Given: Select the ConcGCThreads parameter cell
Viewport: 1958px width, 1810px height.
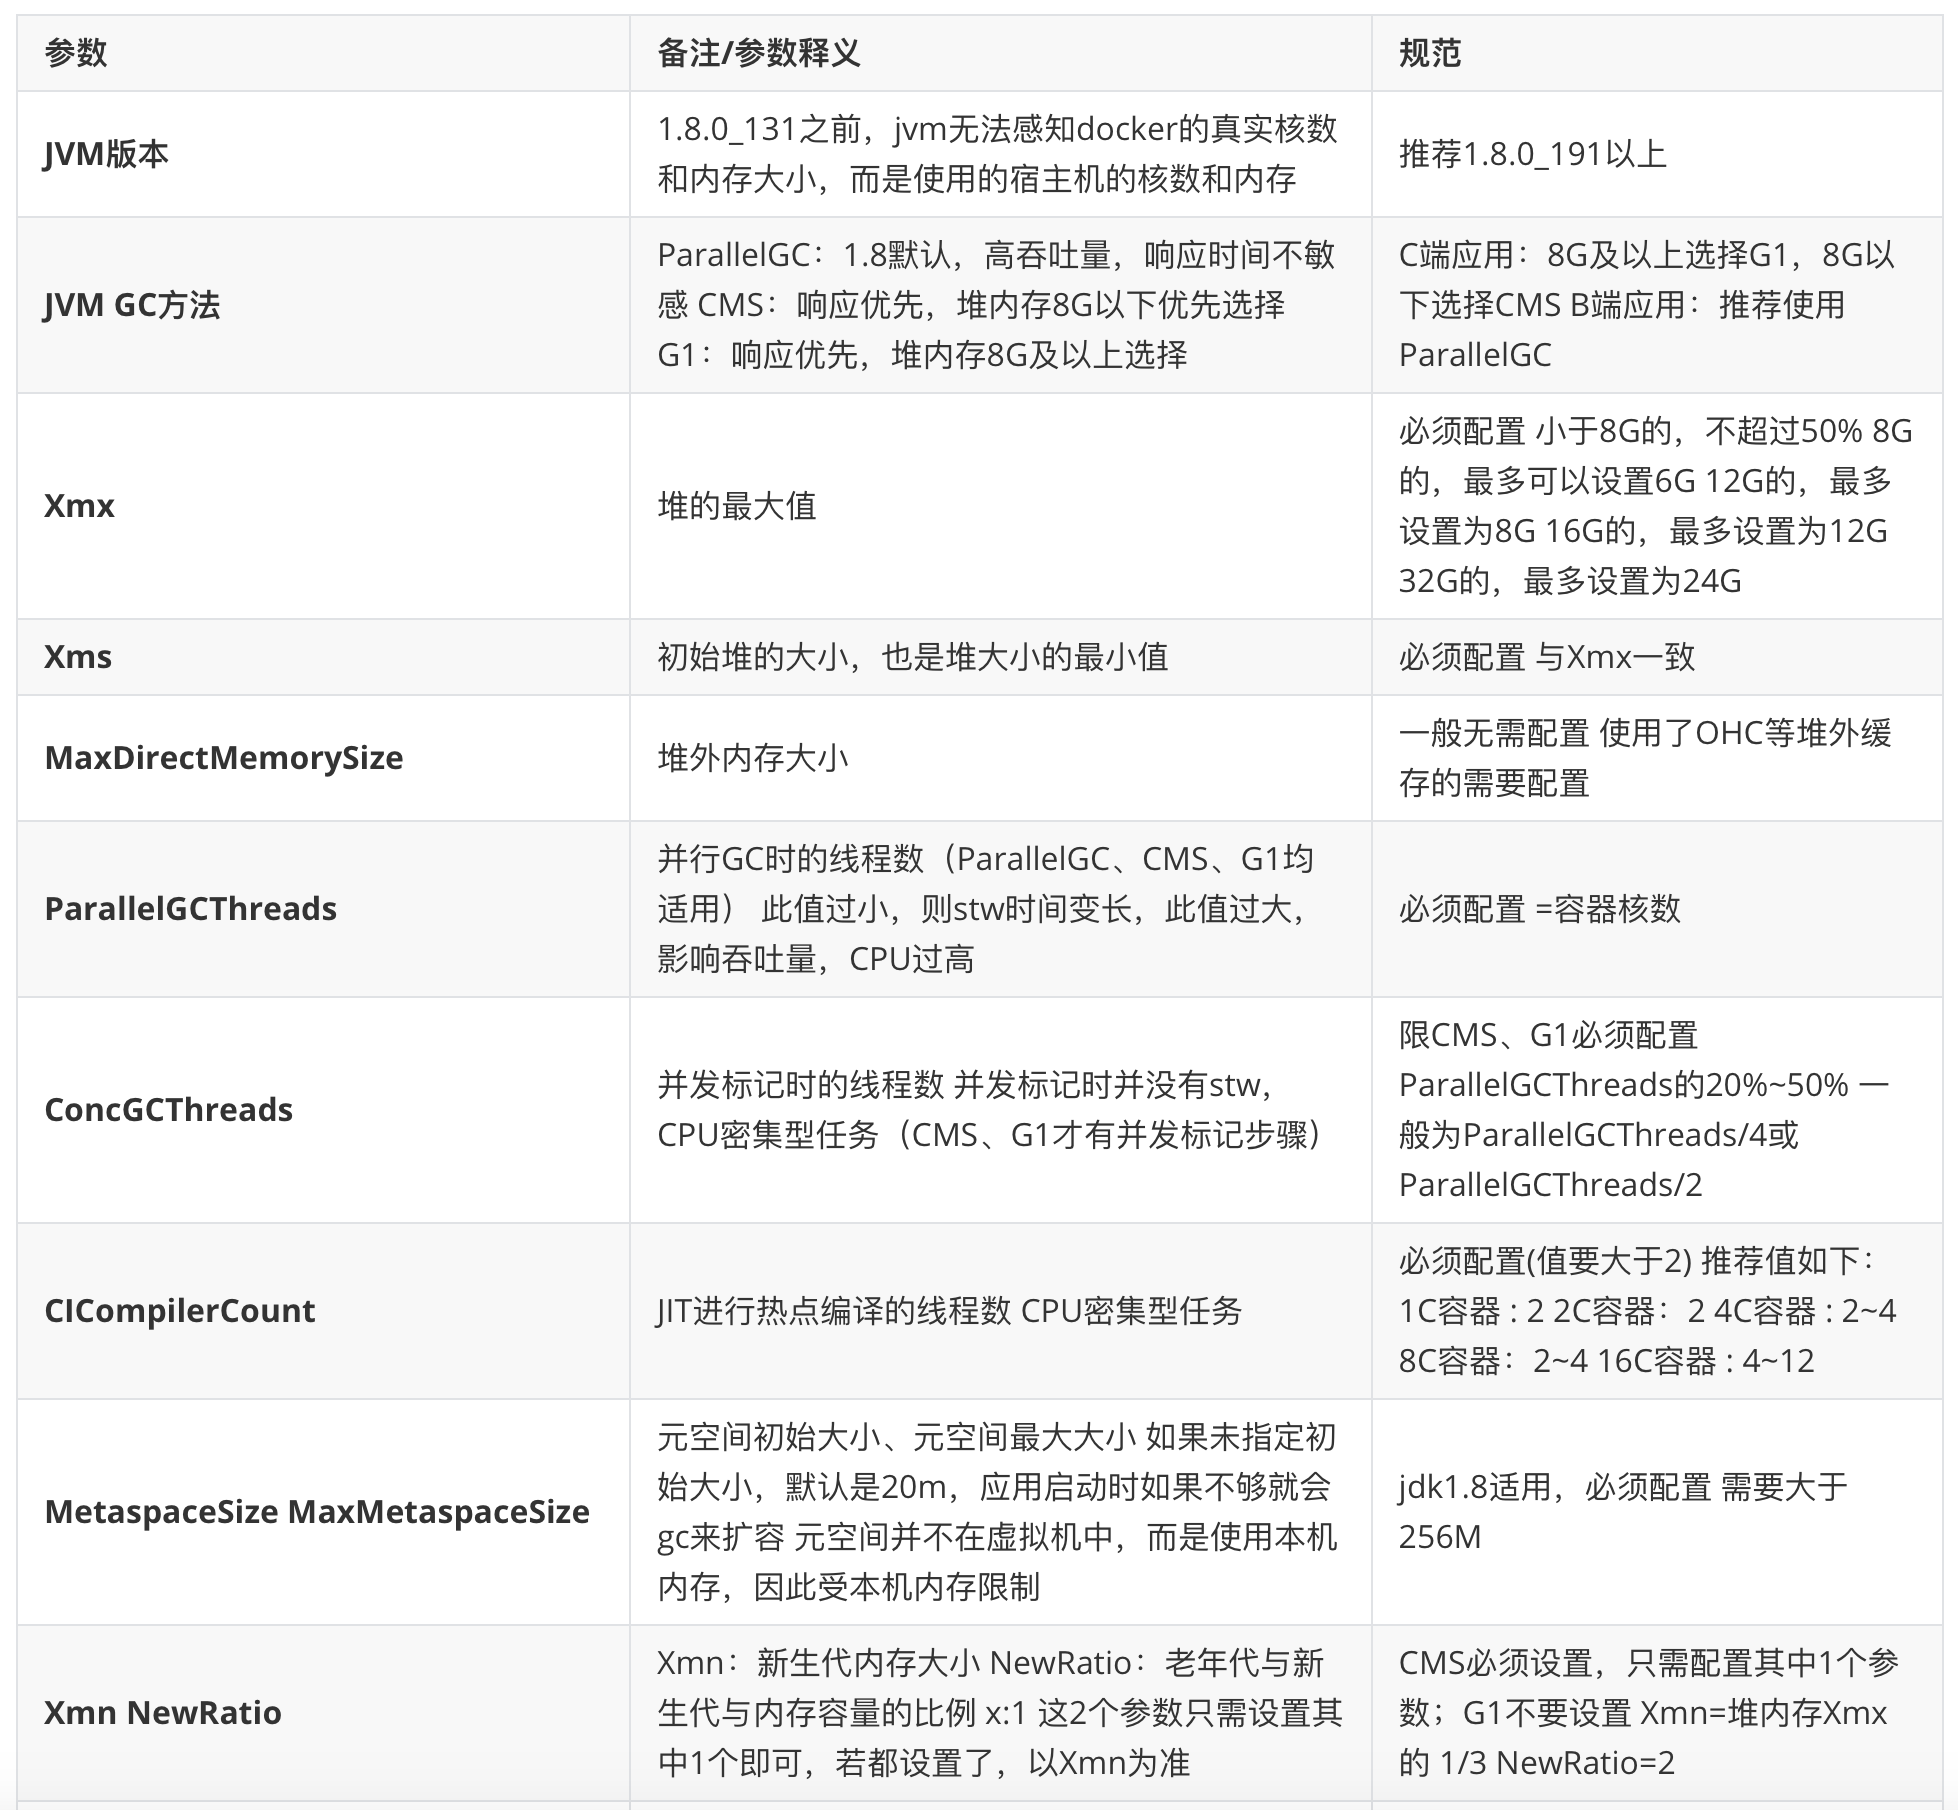Looking at the screenshot, I should pos(323,1110).
